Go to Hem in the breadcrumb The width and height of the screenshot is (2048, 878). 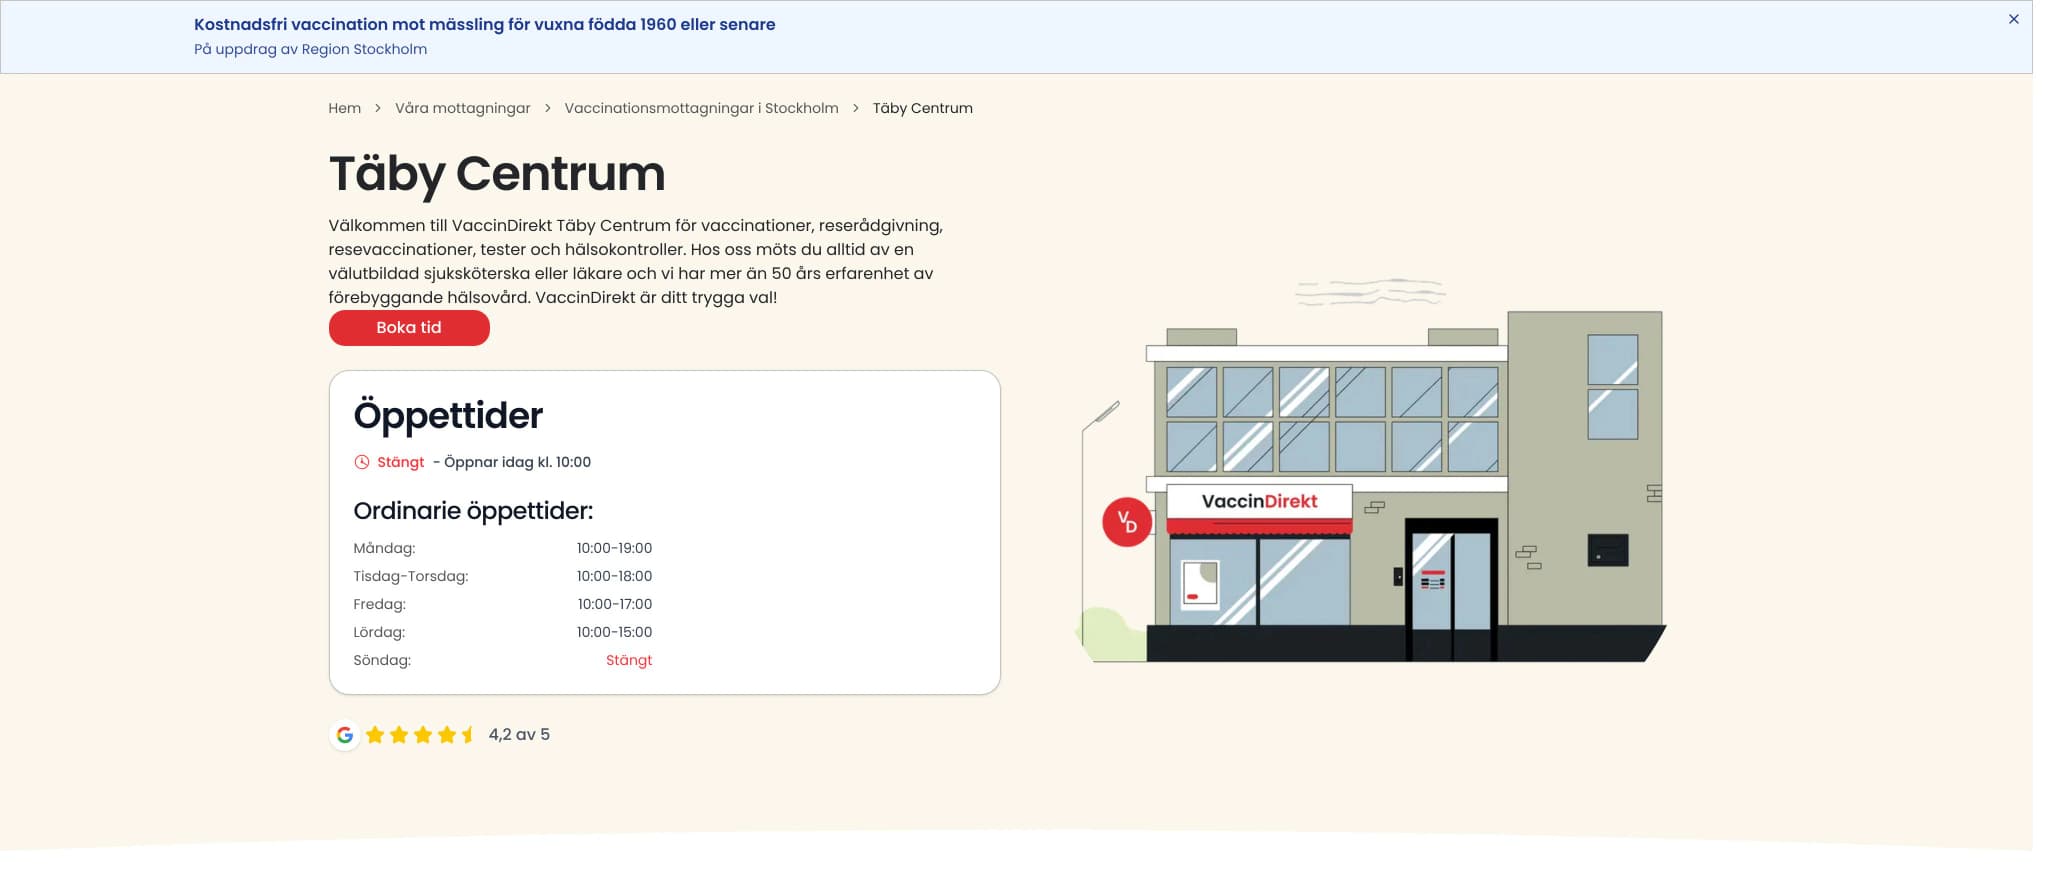[345, 108]
